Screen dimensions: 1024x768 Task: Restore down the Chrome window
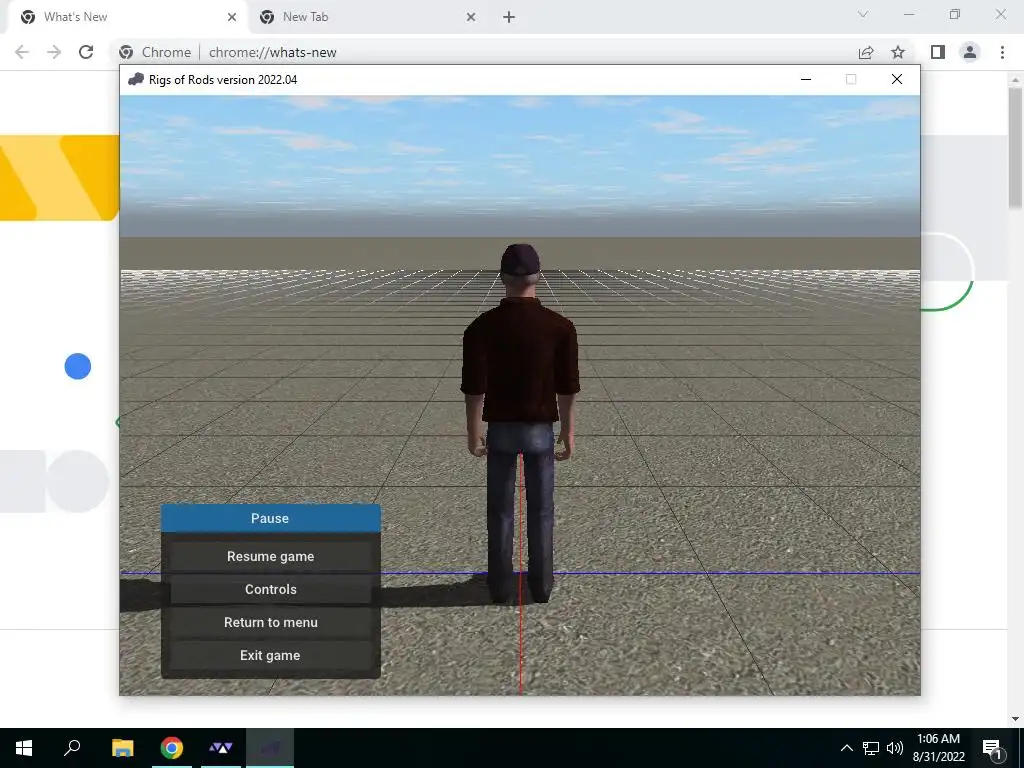pos(955,14)
